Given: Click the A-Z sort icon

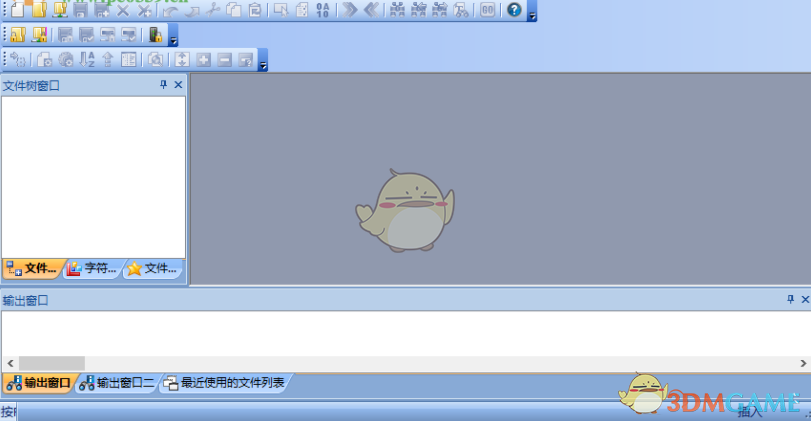Looking at the screenshot, I should [87, 60].
